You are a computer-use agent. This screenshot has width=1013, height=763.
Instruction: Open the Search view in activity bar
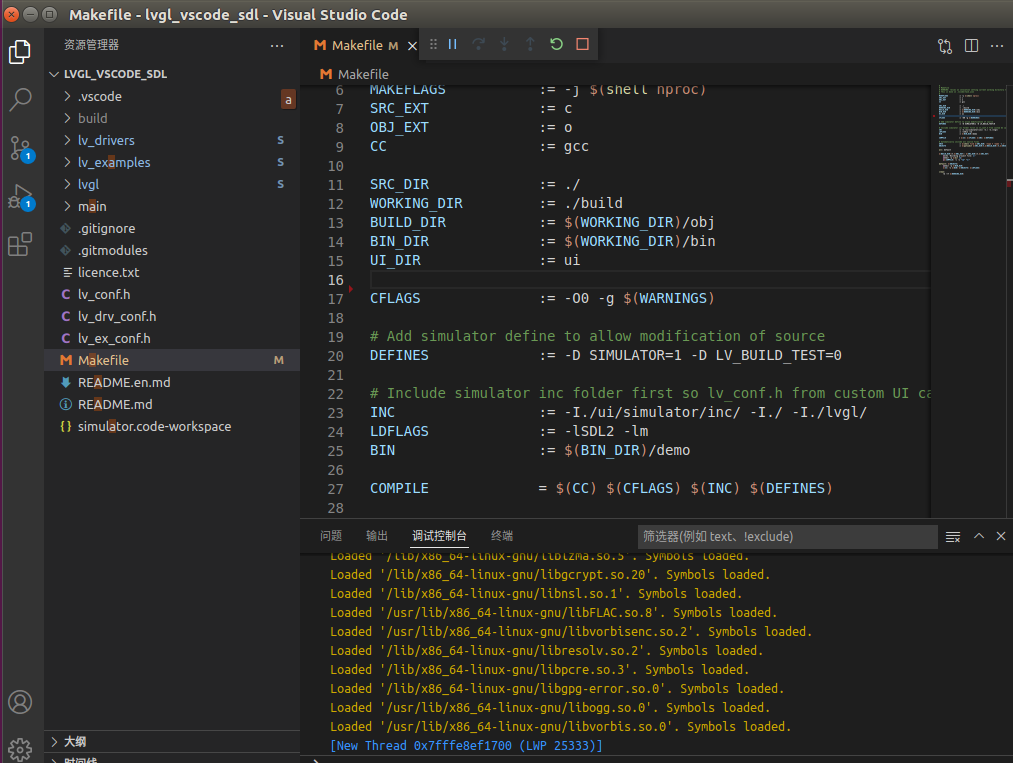pos(20,99)
